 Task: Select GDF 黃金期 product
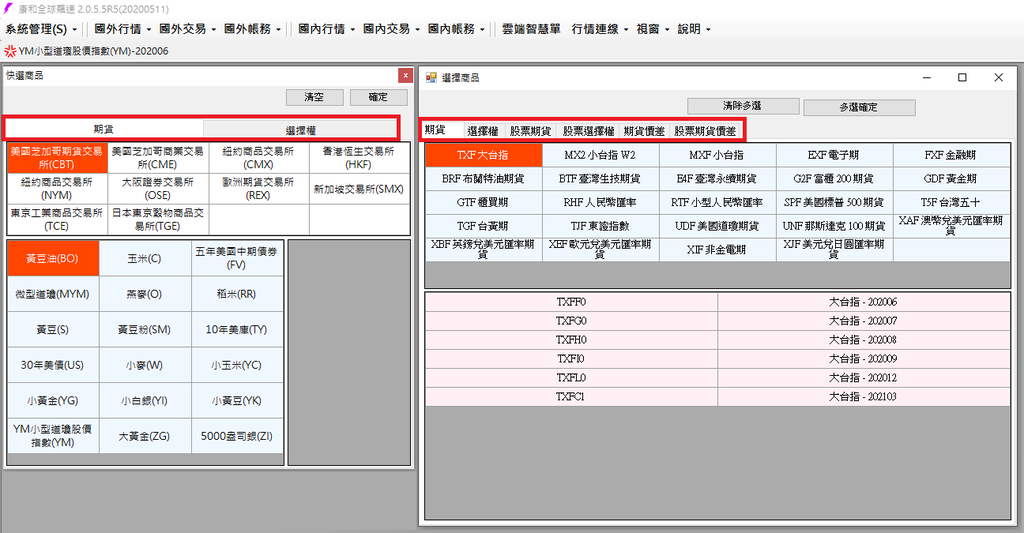point(952,179)
